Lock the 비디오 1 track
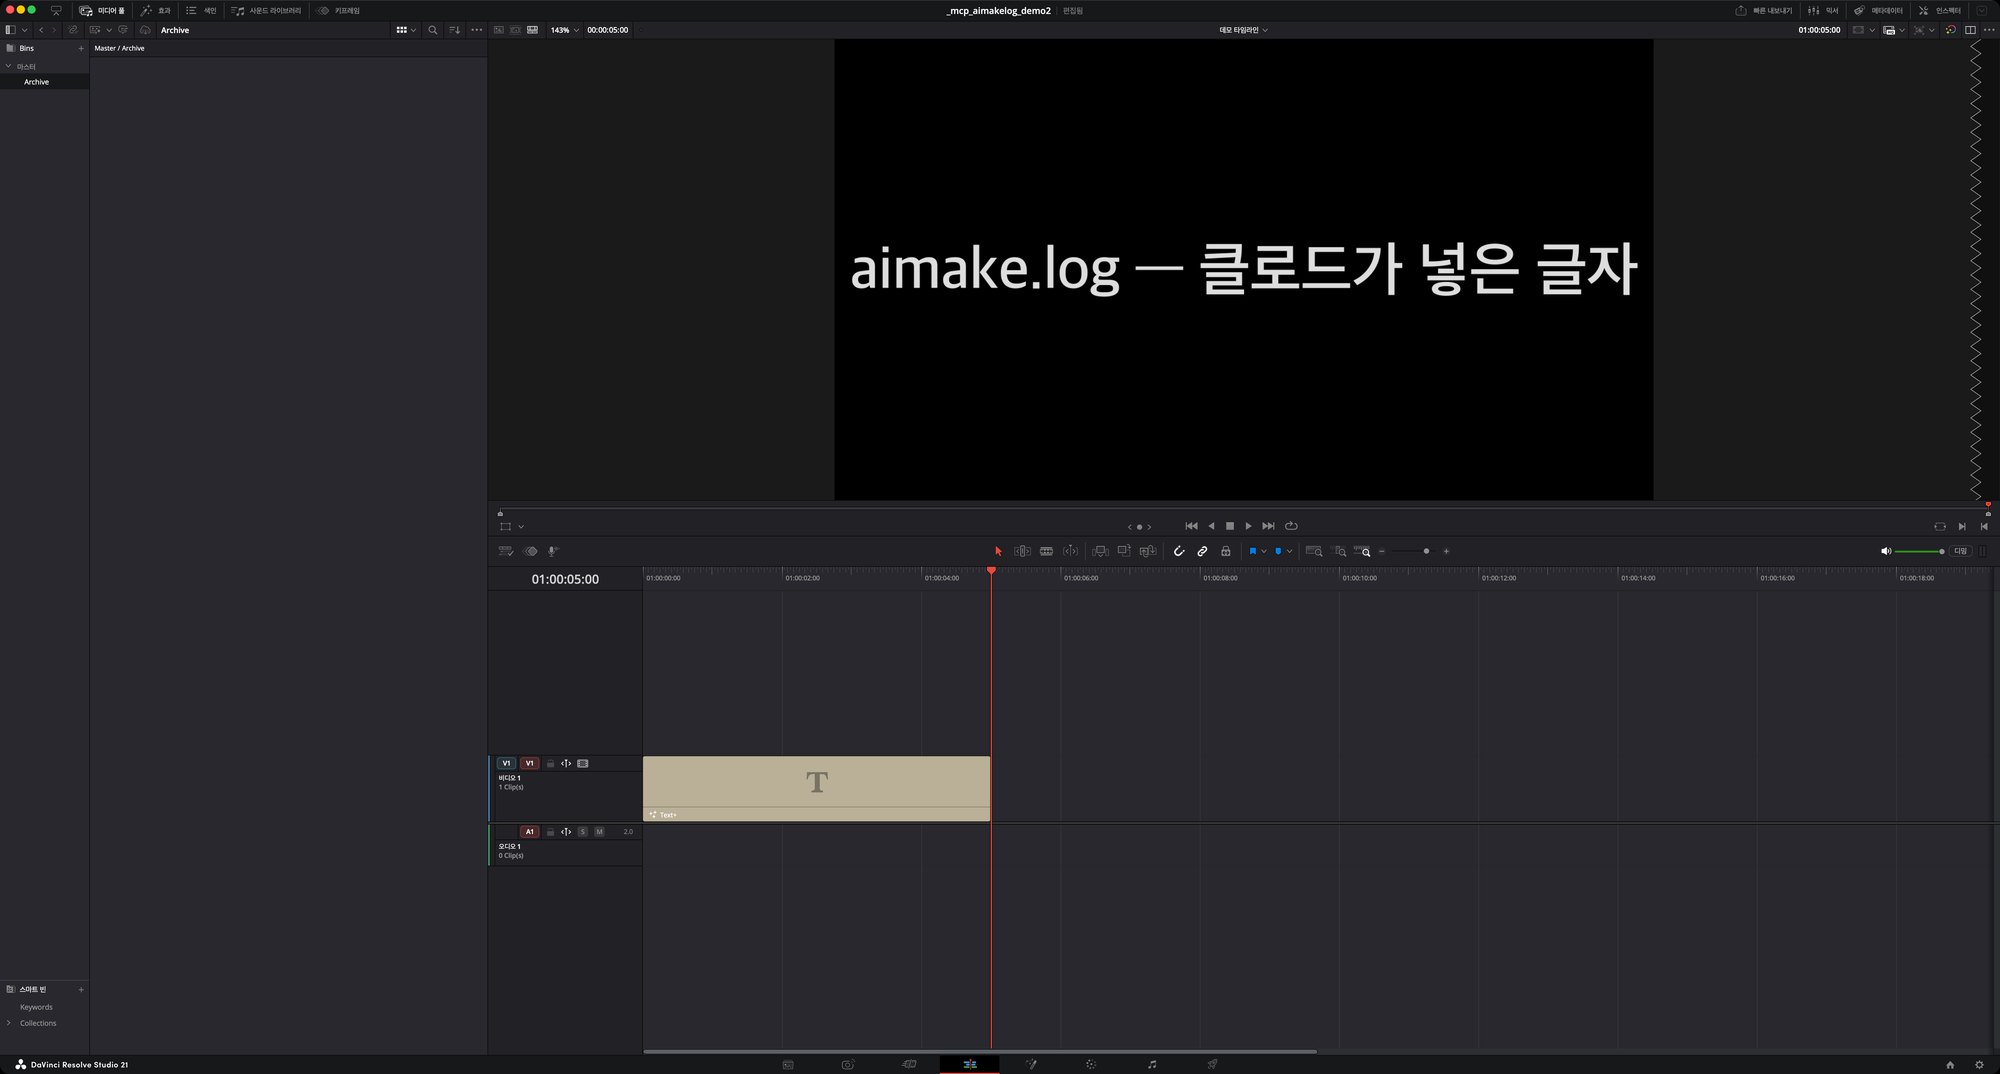2000x1074 pixels. click(550, 763)
